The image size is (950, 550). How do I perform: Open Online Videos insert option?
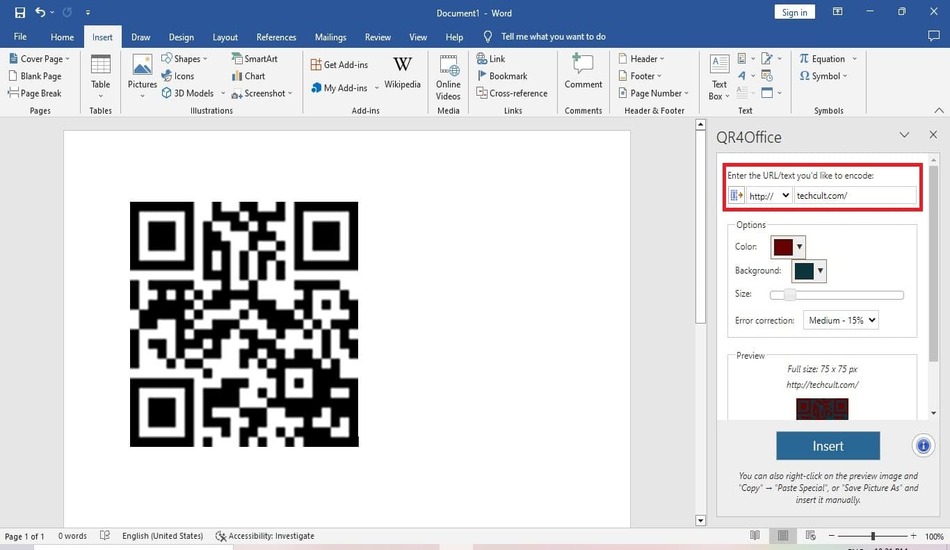click(x=448, y=75)
